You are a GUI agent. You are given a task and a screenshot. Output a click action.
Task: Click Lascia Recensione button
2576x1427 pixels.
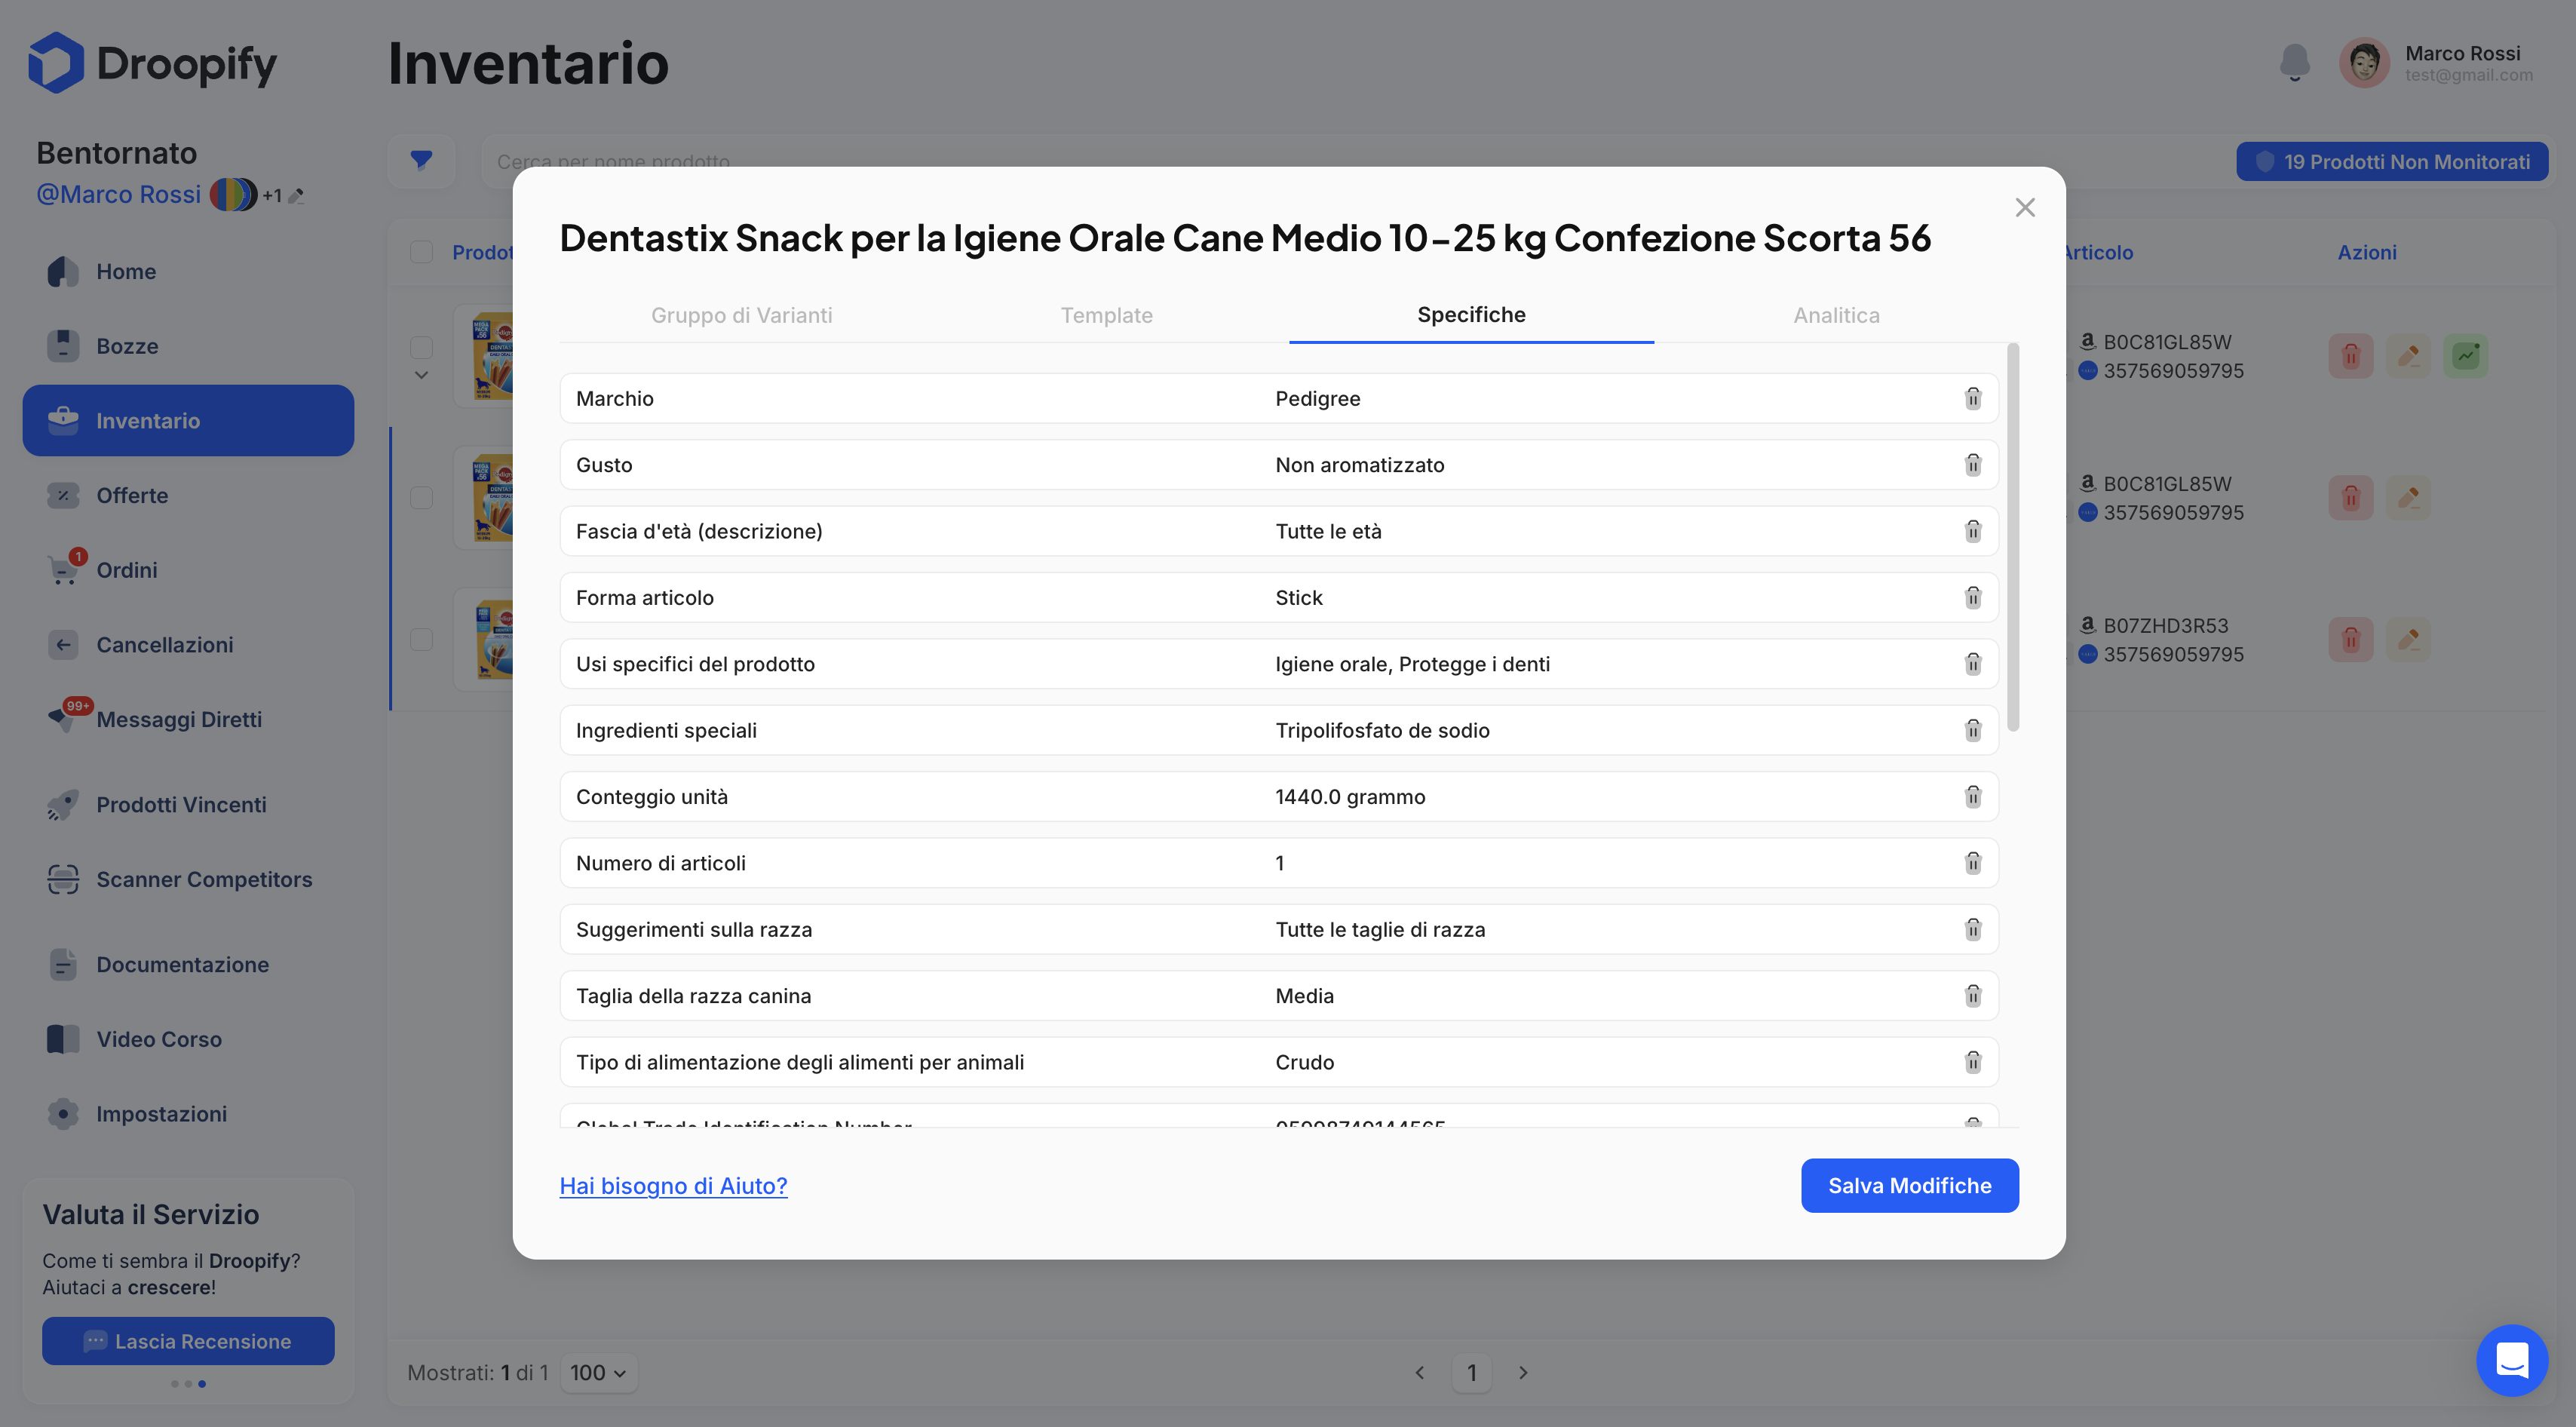[x=188, y=1340]
